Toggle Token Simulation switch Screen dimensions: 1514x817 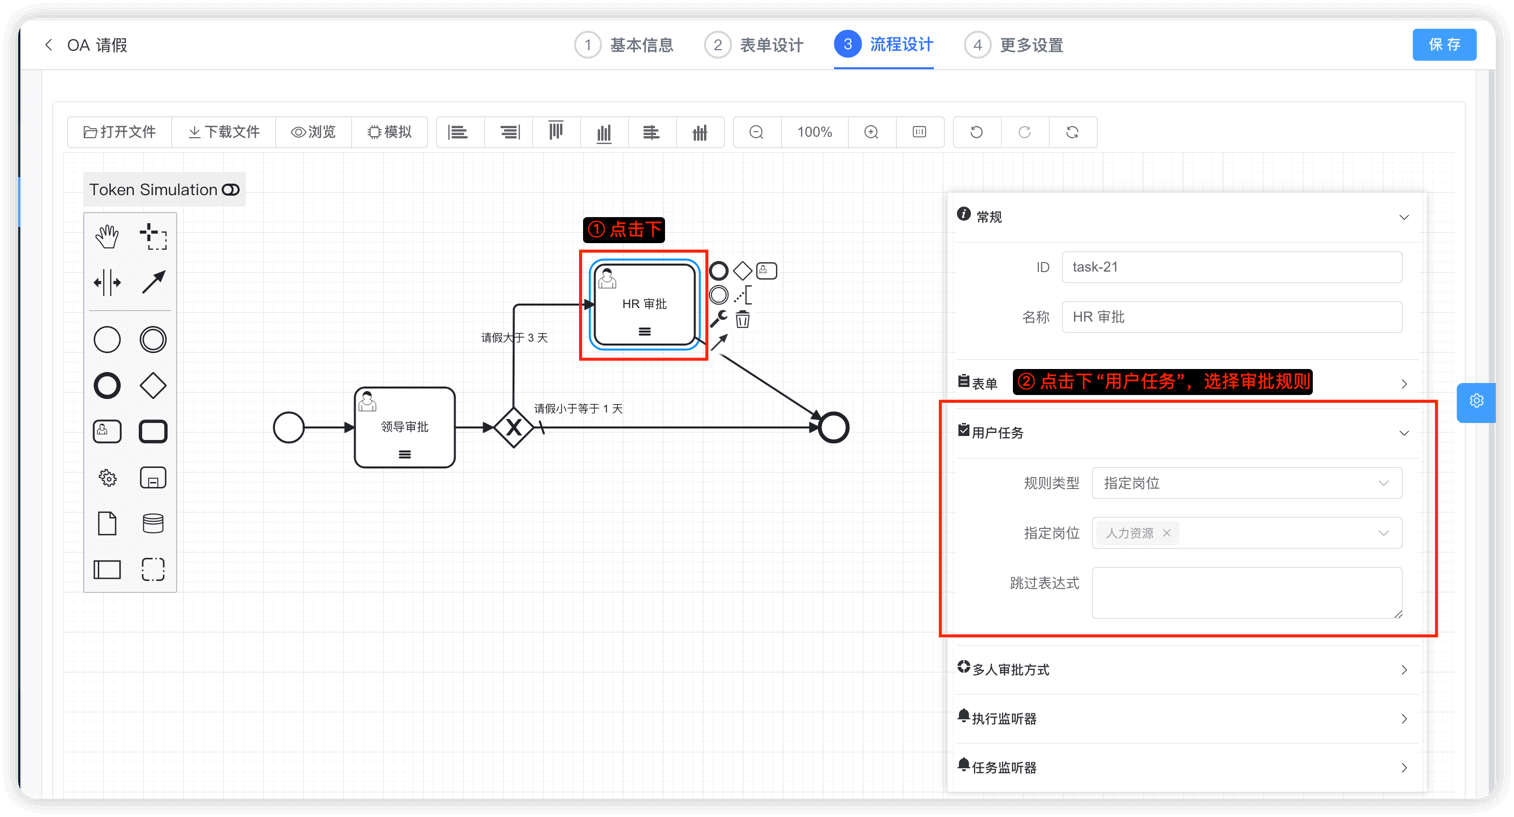click(231, 190)
